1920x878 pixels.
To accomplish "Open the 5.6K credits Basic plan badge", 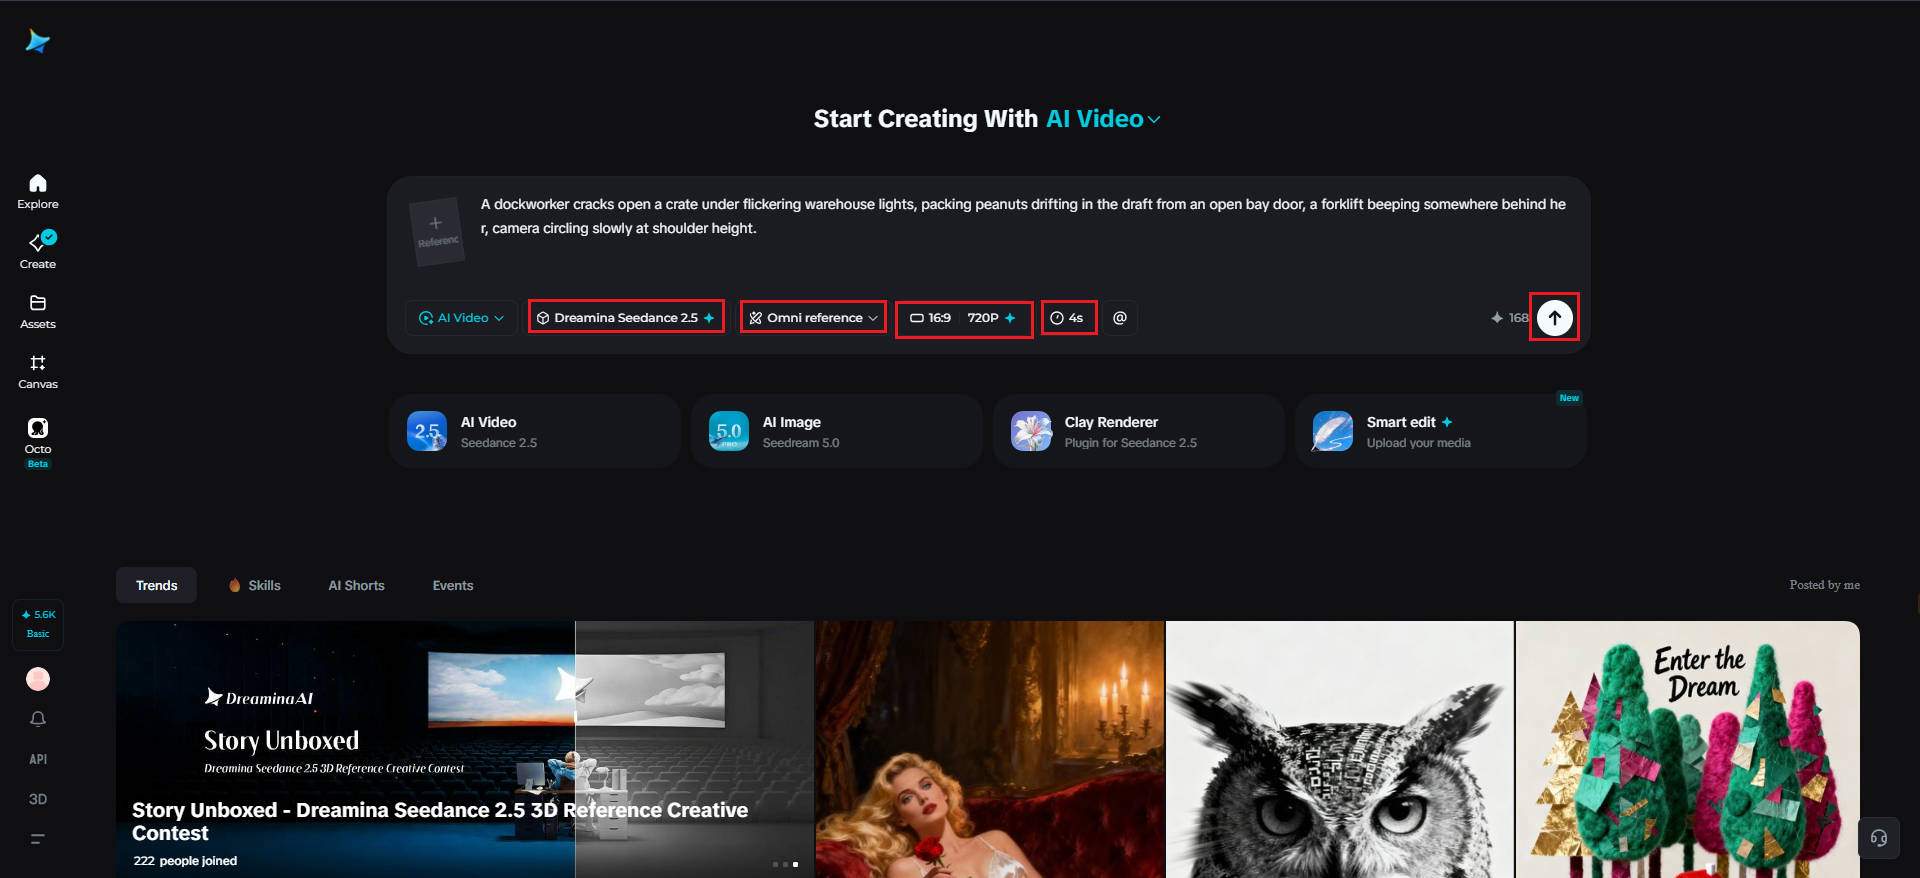I will coord(38,624).
